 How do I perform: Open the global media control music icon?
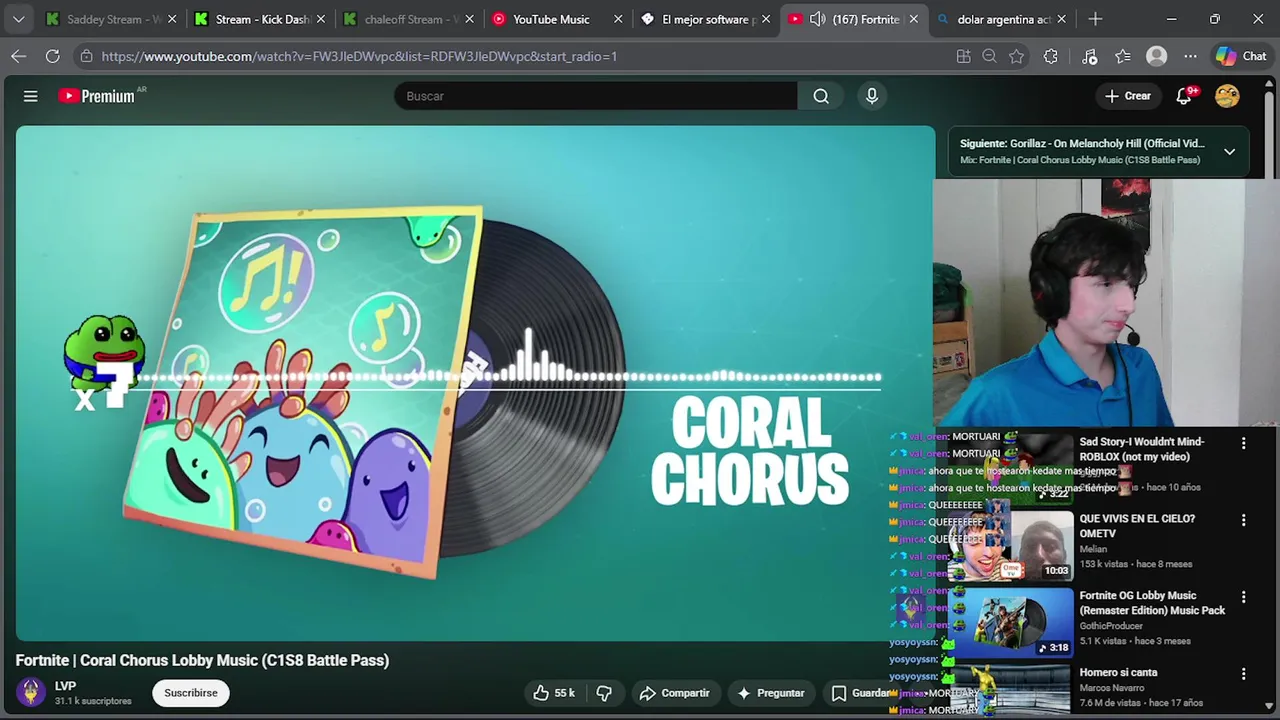tap(1090, 56)
